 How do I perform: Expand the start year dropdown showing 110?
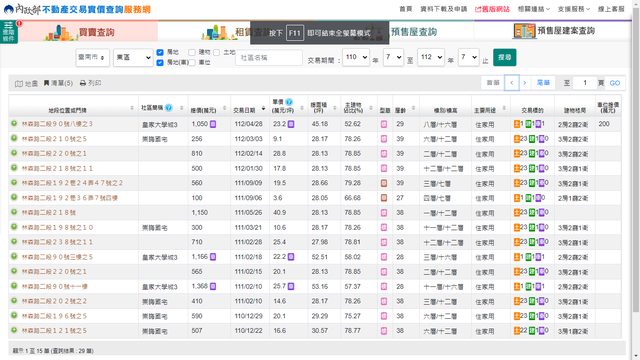tap(356, 57)
